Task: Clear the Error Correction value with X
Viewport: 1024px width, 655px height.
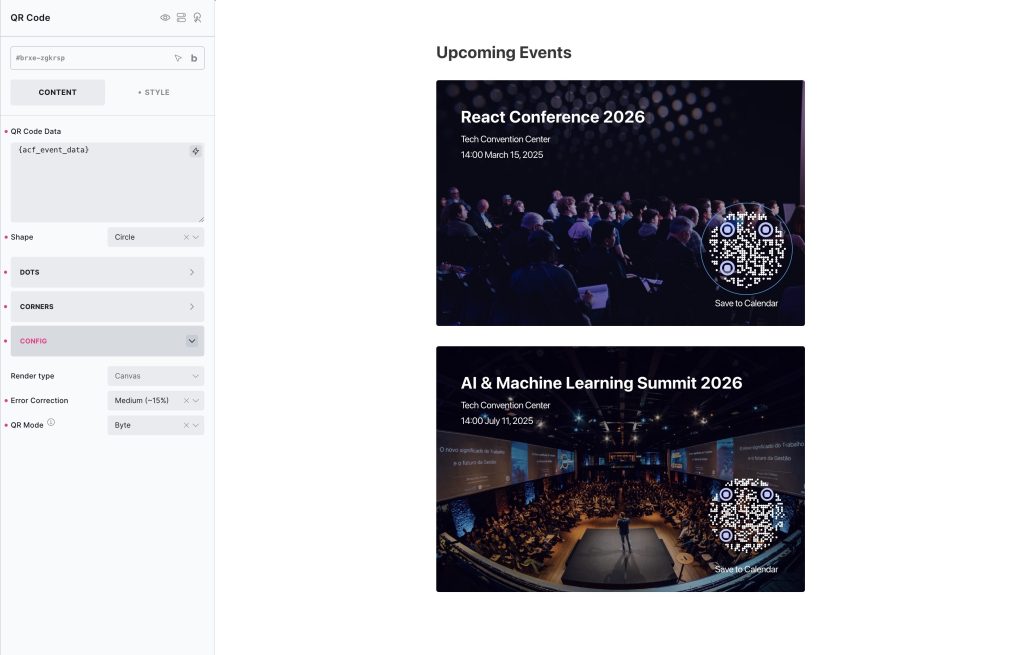Action: point(186,401)
